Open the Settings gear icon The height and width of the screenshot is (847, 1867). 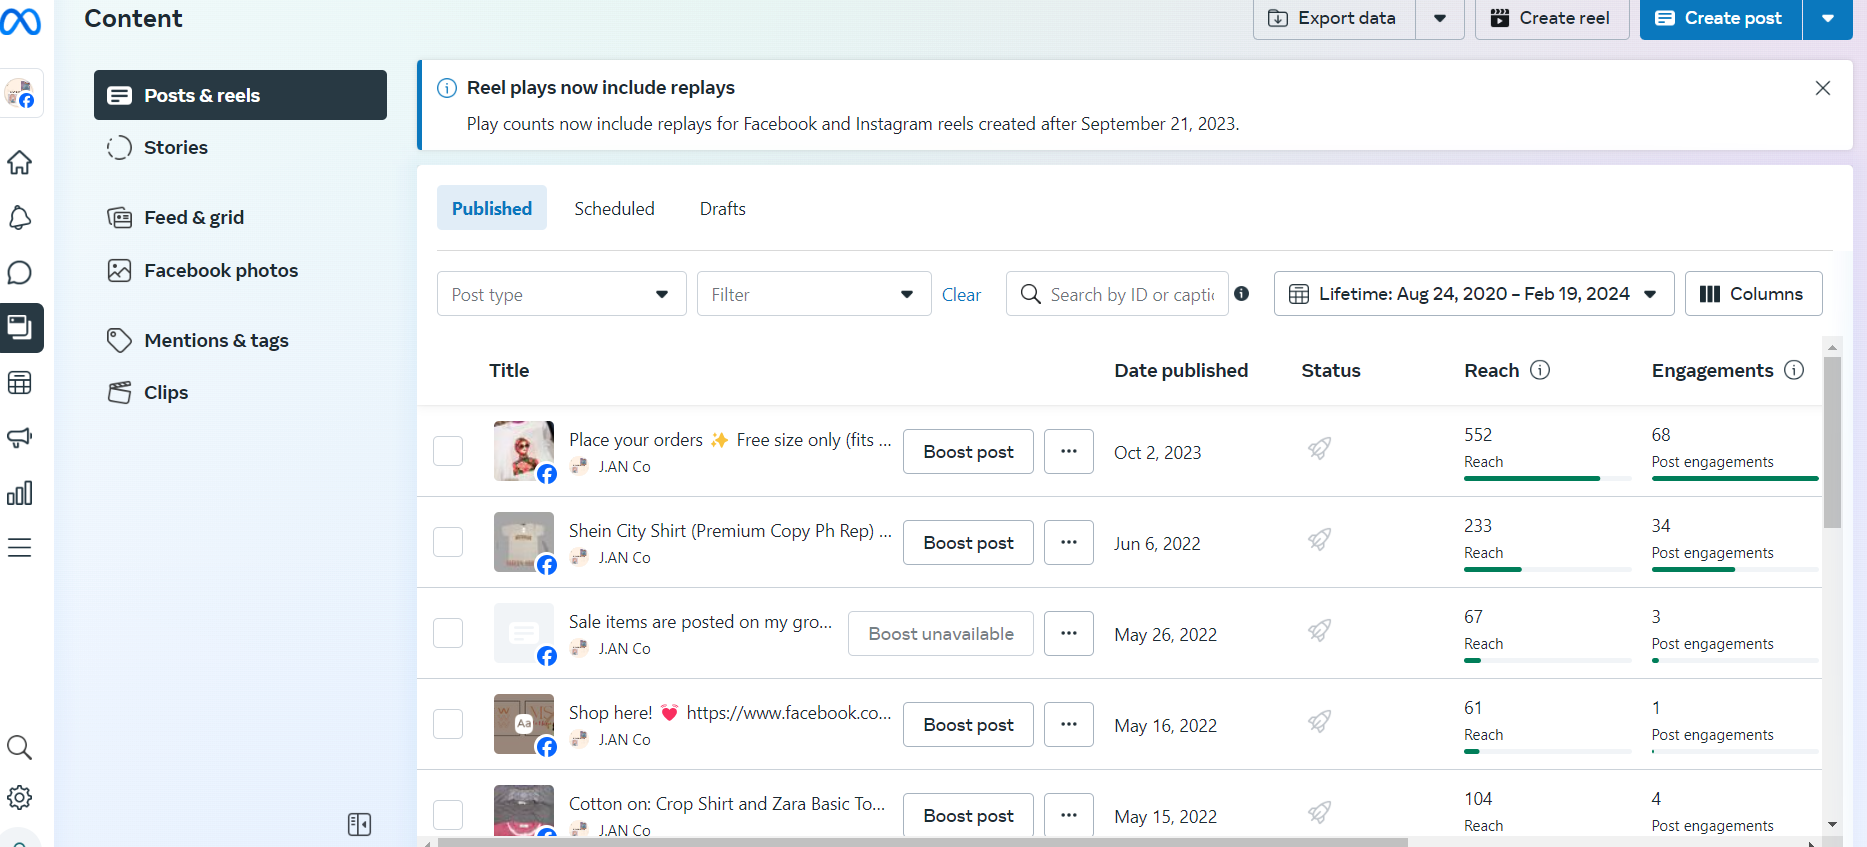point(20,797)
